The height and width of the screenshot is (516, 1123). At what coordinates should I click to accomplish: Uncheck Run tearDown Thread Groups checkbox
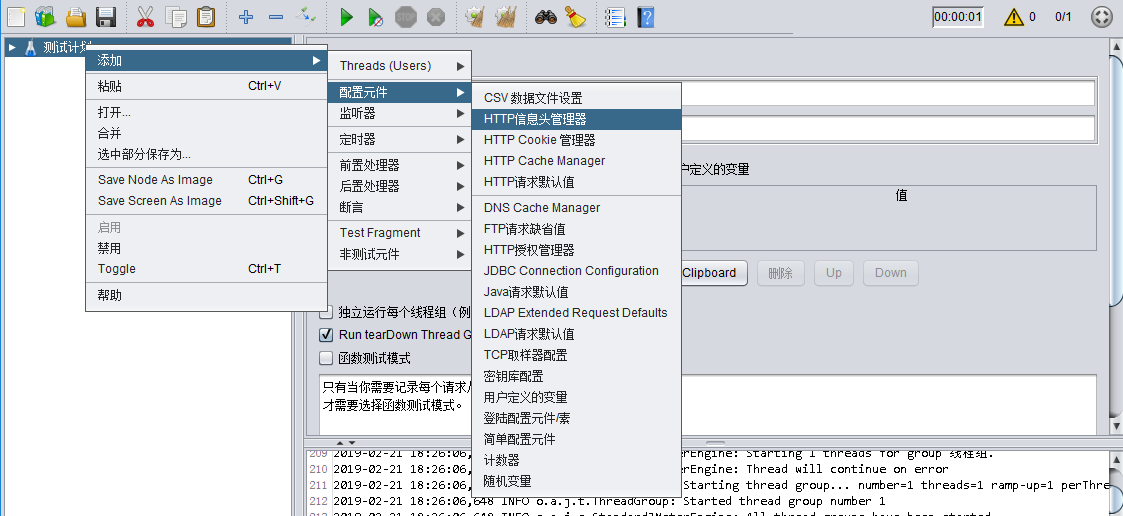point(326,335)
